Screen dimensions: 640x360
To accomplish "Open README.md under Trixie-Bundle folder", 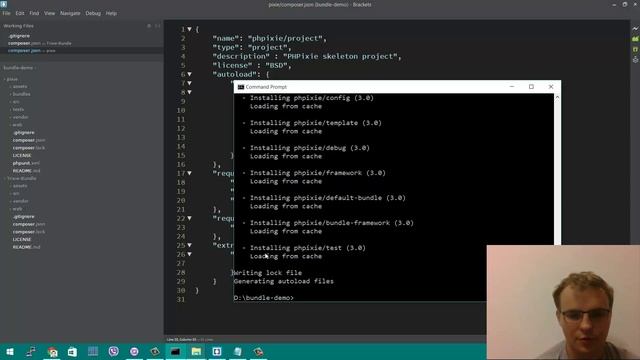I will (x=26, y=247).
